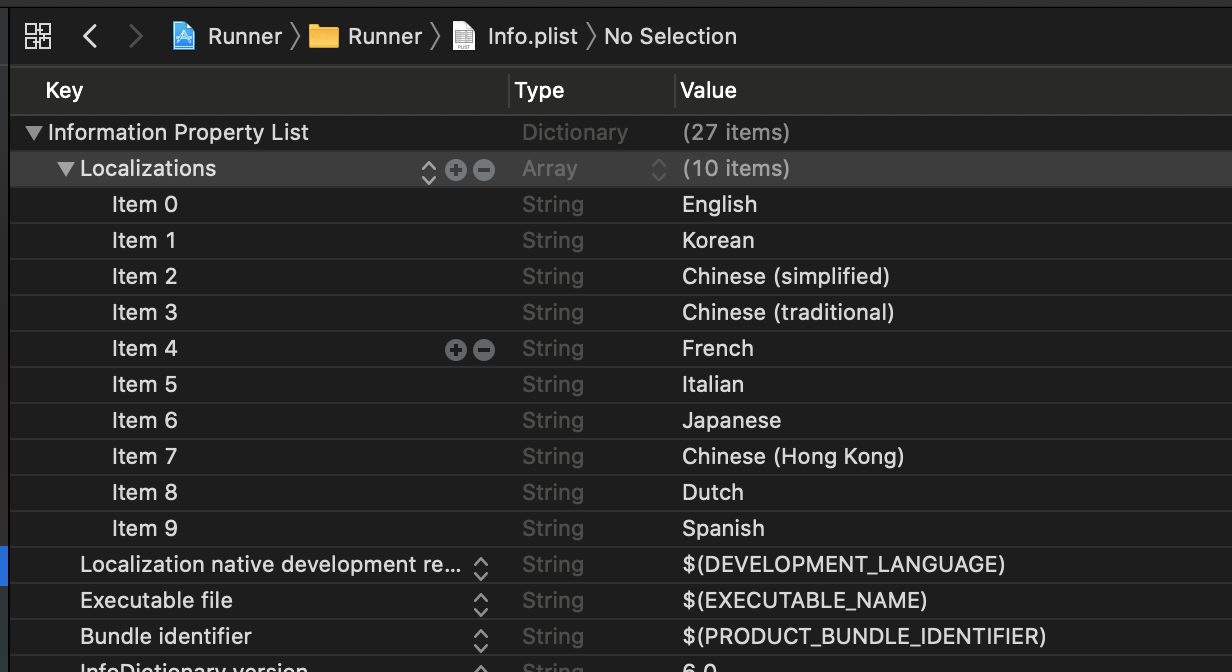Screen dimensions: 1232x672
Task: Click the Value column header
Action: tap(708, 91)
